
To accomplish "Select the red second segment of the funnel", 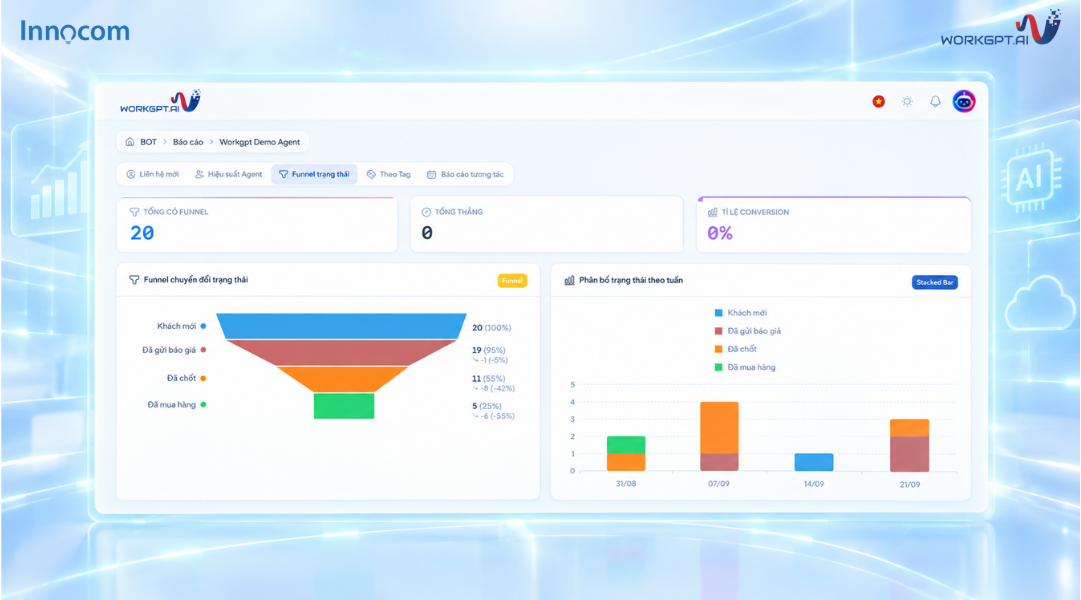I will point(341,352).
